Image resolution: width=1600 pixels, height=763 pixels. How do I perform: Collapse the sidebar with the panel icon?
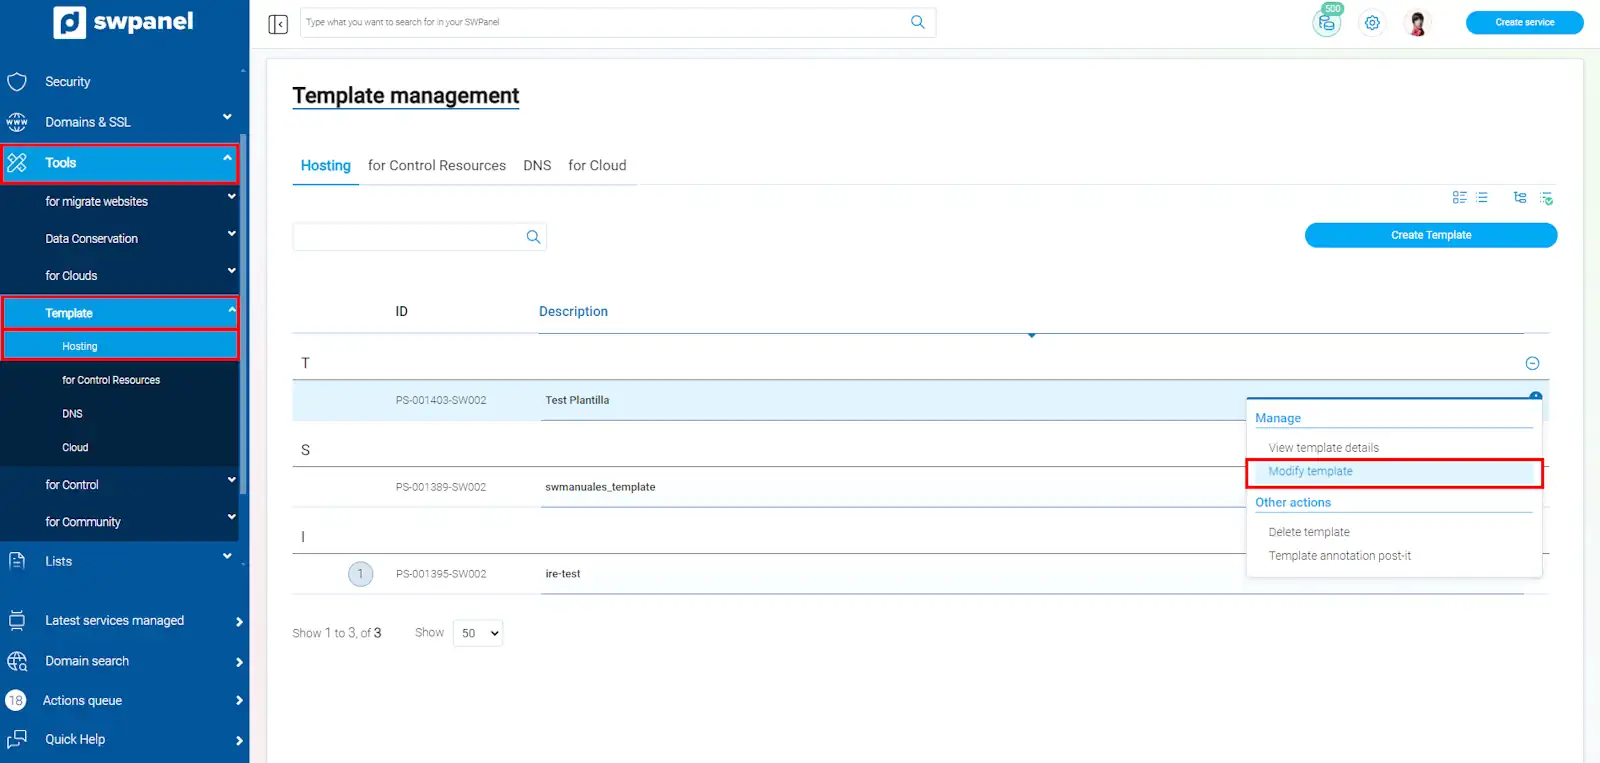click(278, 24)
